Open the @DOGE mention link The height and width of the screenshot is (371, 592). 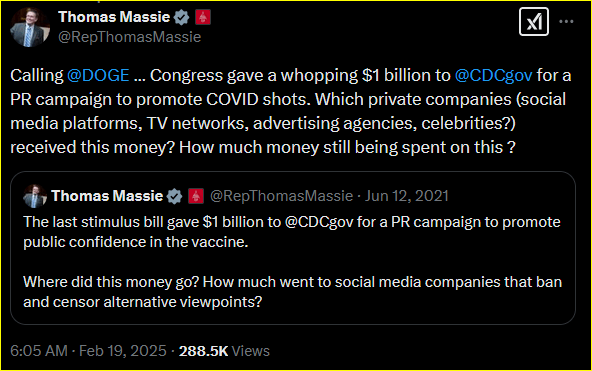coord(98,75)
